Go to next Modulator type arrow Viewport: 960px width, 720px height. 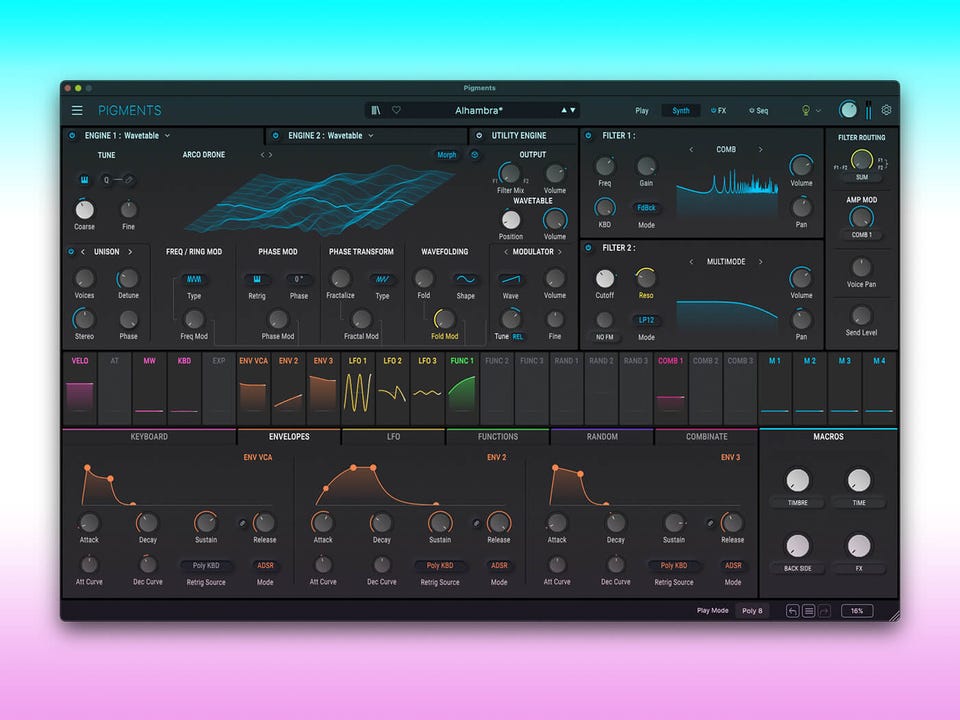560,252
